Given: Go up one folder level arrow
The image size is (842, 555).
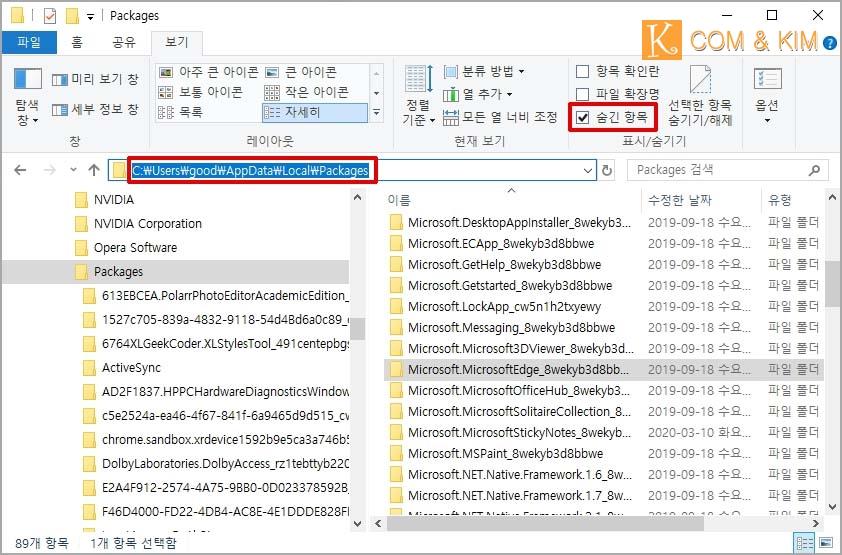Looking at the screenshot, I should 94,170.
